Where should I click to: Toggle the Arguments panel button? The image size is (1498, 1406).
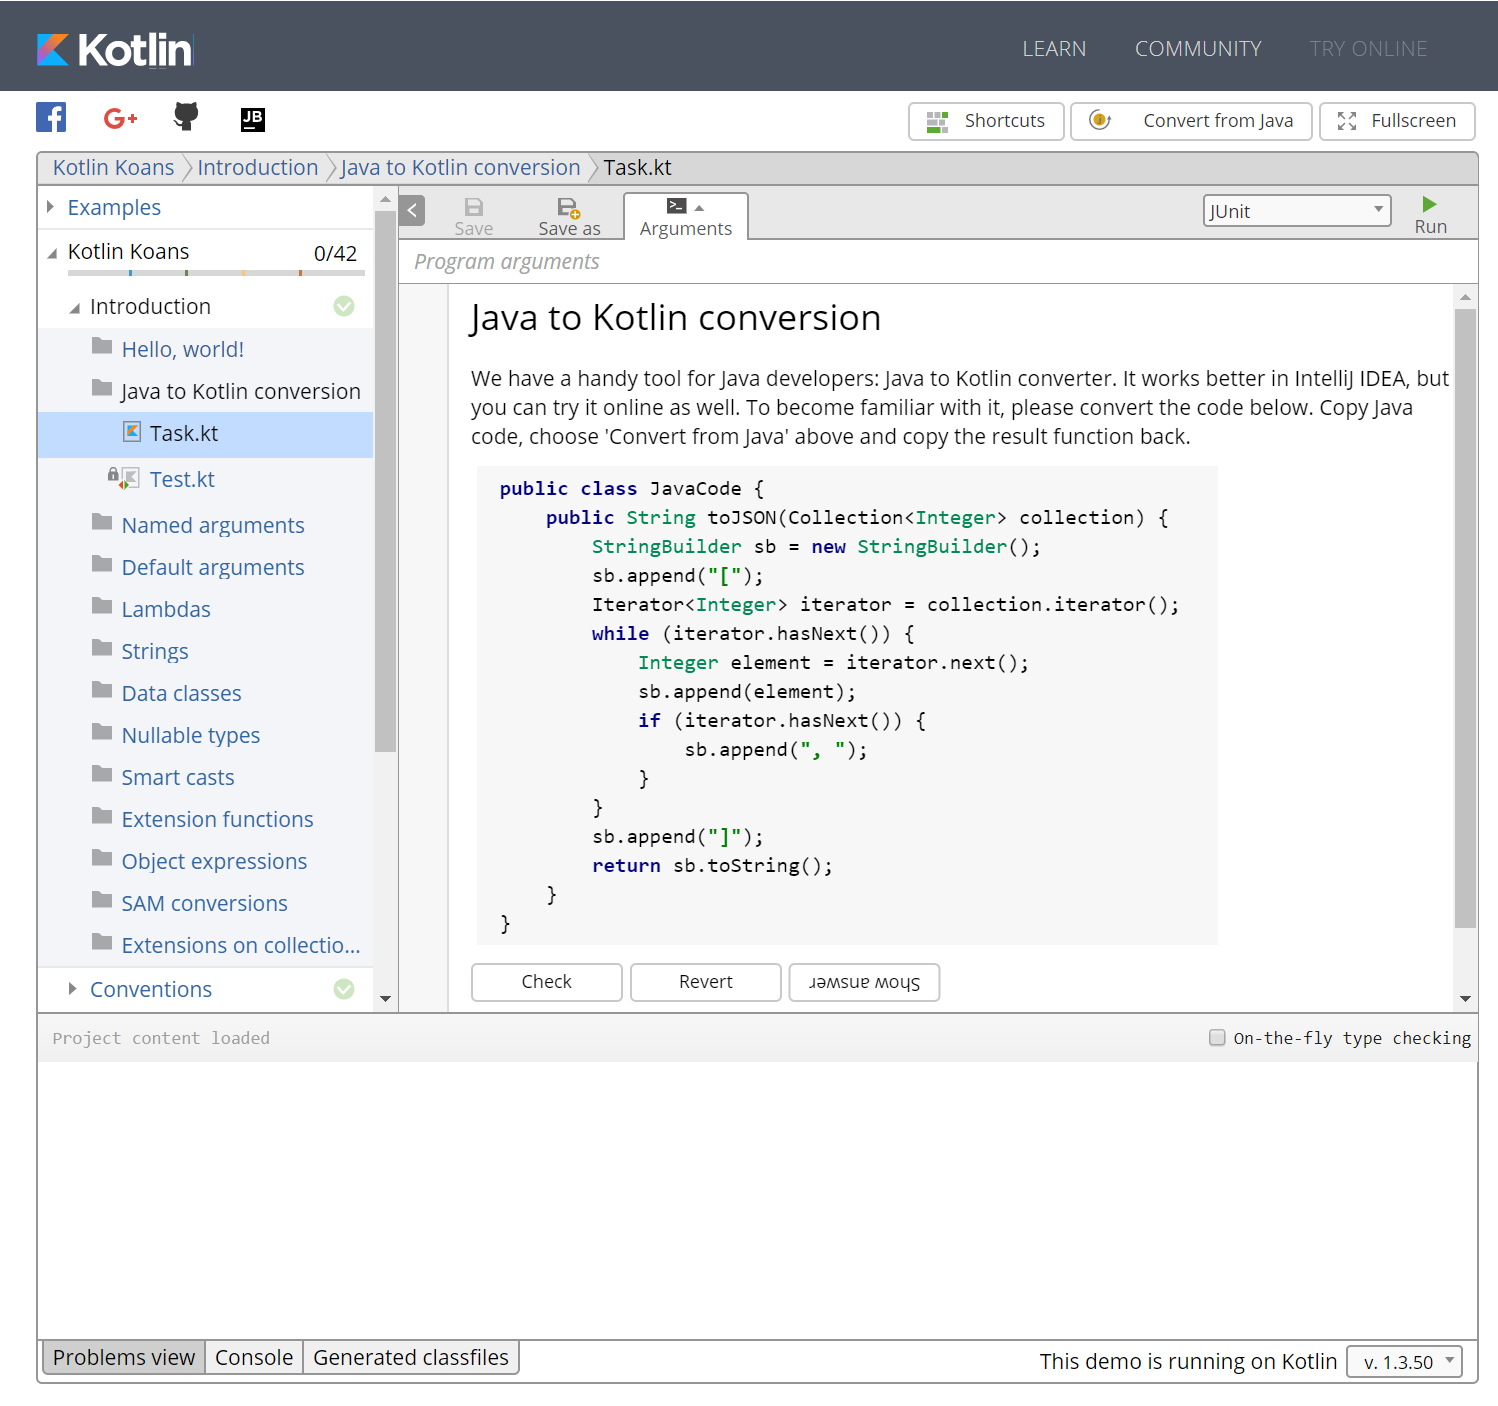[x=686, y=216]
